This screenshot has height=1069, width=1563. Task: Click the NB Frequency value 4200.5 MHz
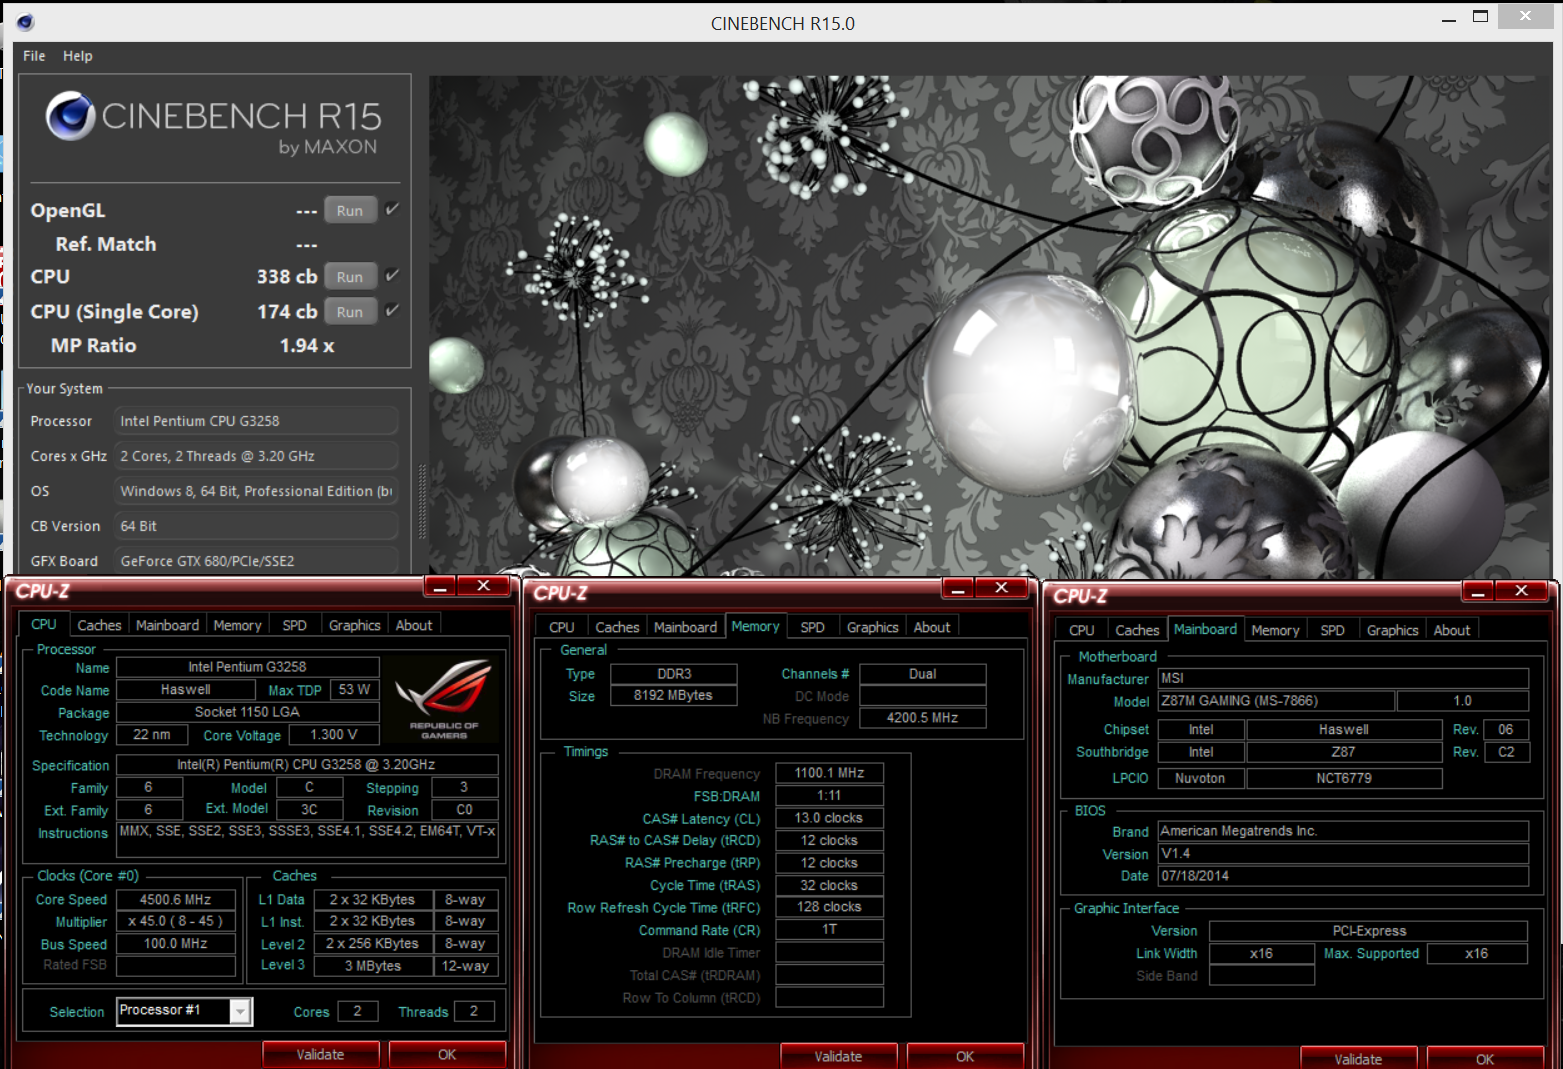(x=922, y=718)
